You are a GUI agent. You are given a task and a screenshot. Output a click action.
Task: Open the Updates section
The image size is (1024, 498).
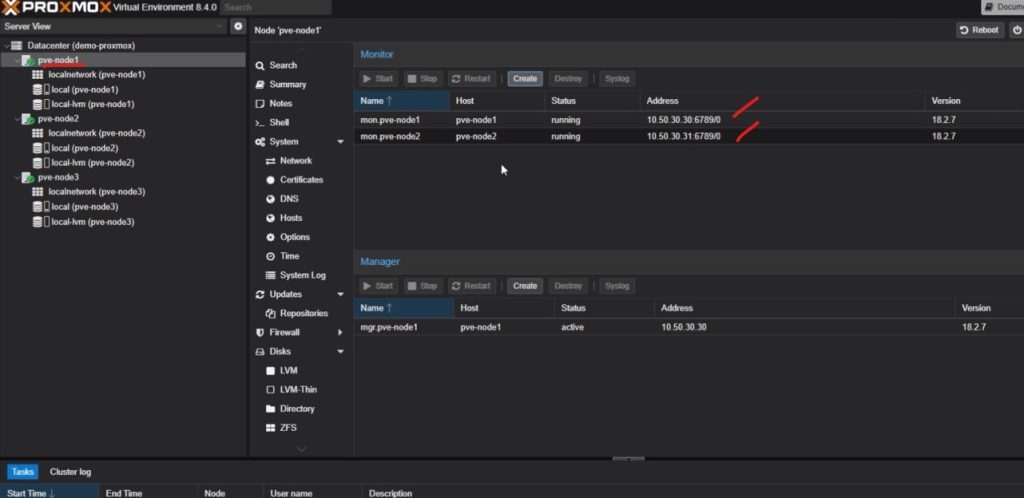[286, 294]
